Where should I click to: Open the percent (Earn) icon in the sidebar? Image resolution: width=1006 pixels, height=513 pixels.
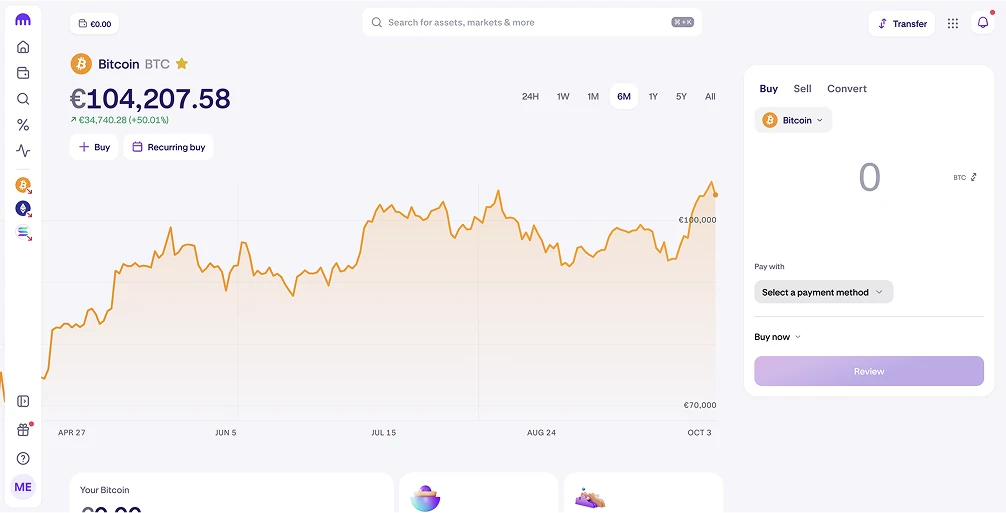(x=23, y=125)
